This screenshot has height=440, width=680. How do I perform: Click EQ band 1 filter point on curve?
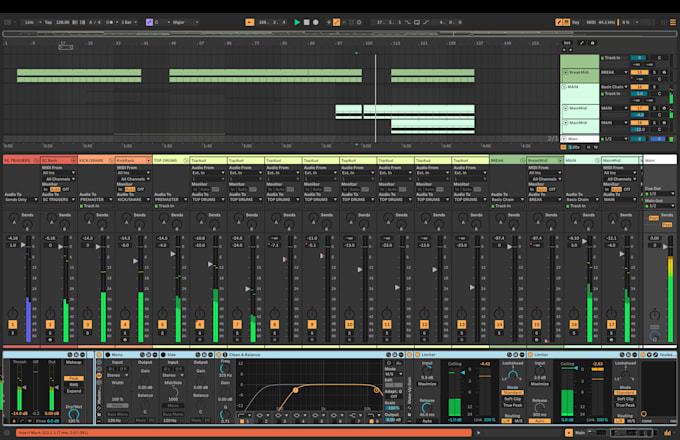(x=295, y=390)
